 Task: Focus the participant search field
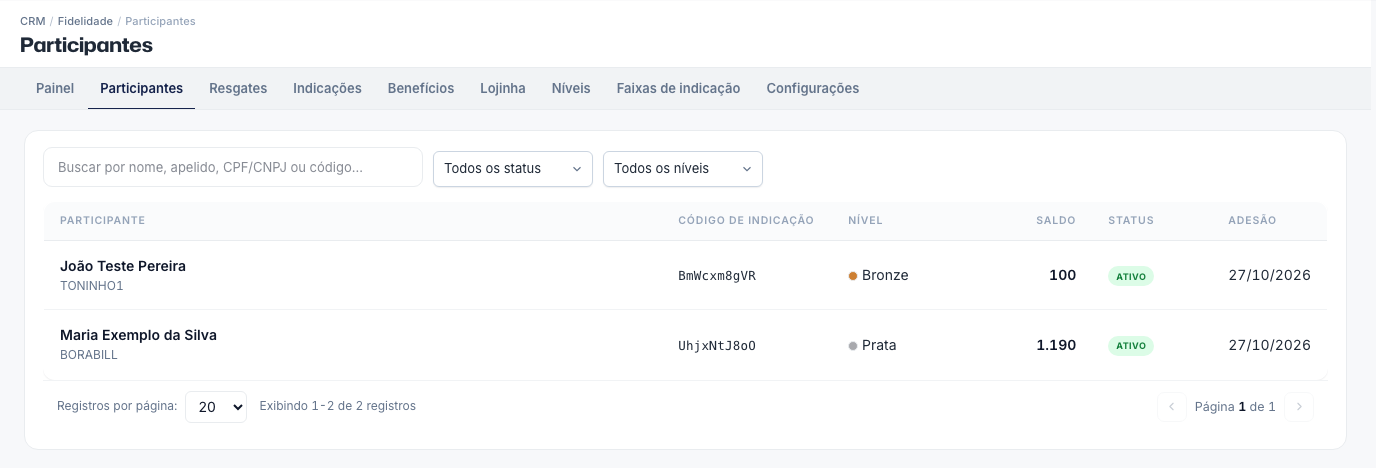click(233, 167)
